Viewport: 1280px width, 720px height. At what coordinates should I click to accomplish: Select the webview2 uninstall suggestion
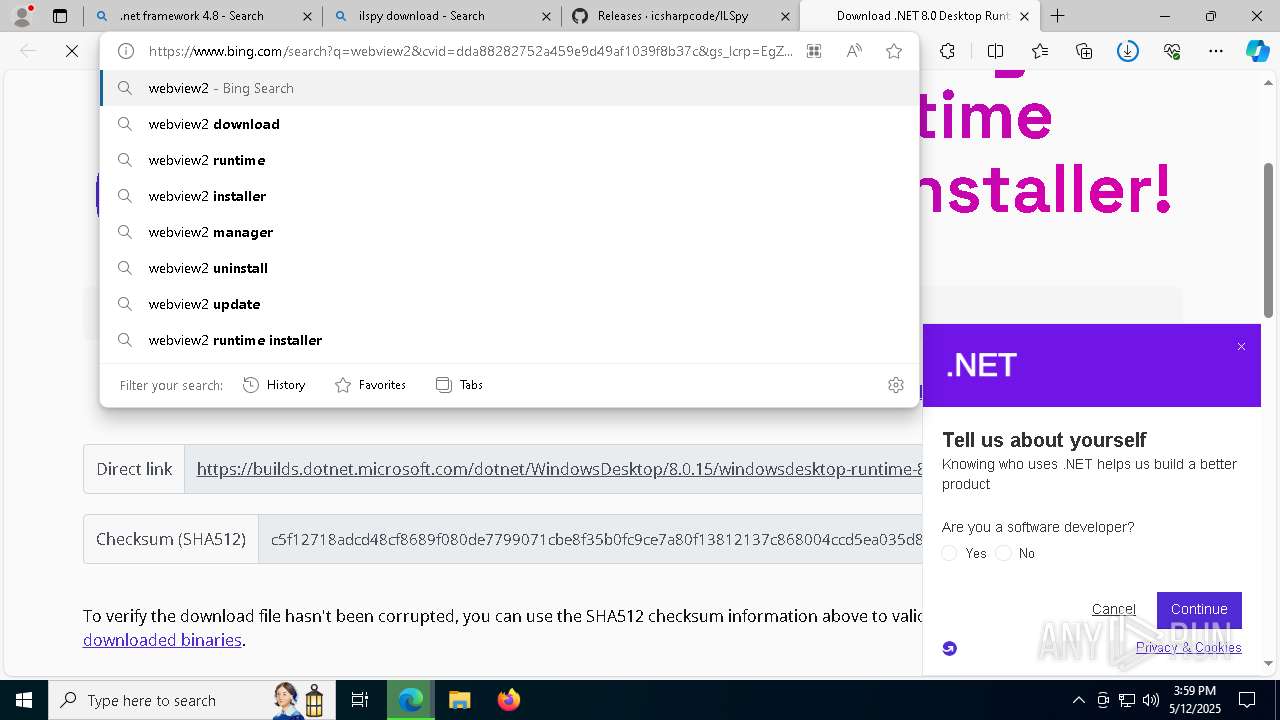509,268
